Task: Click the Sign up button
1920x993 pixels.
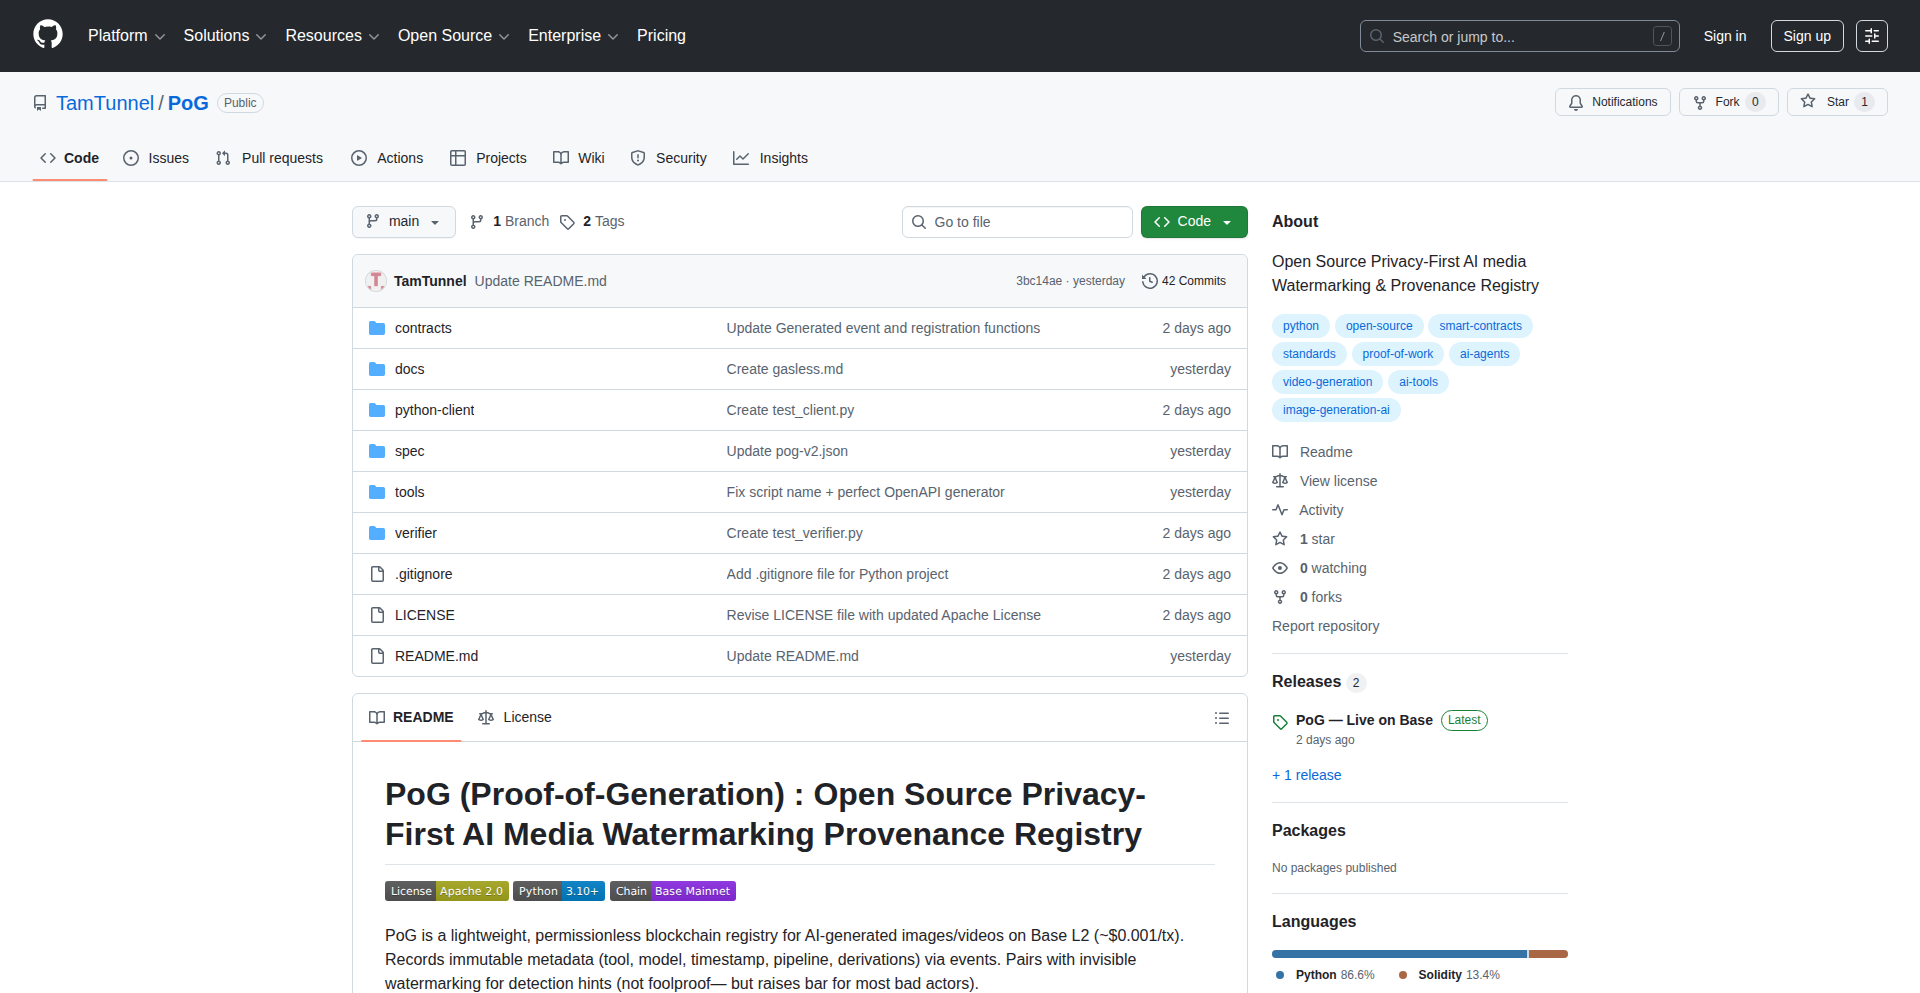Action: [1806, 36]
